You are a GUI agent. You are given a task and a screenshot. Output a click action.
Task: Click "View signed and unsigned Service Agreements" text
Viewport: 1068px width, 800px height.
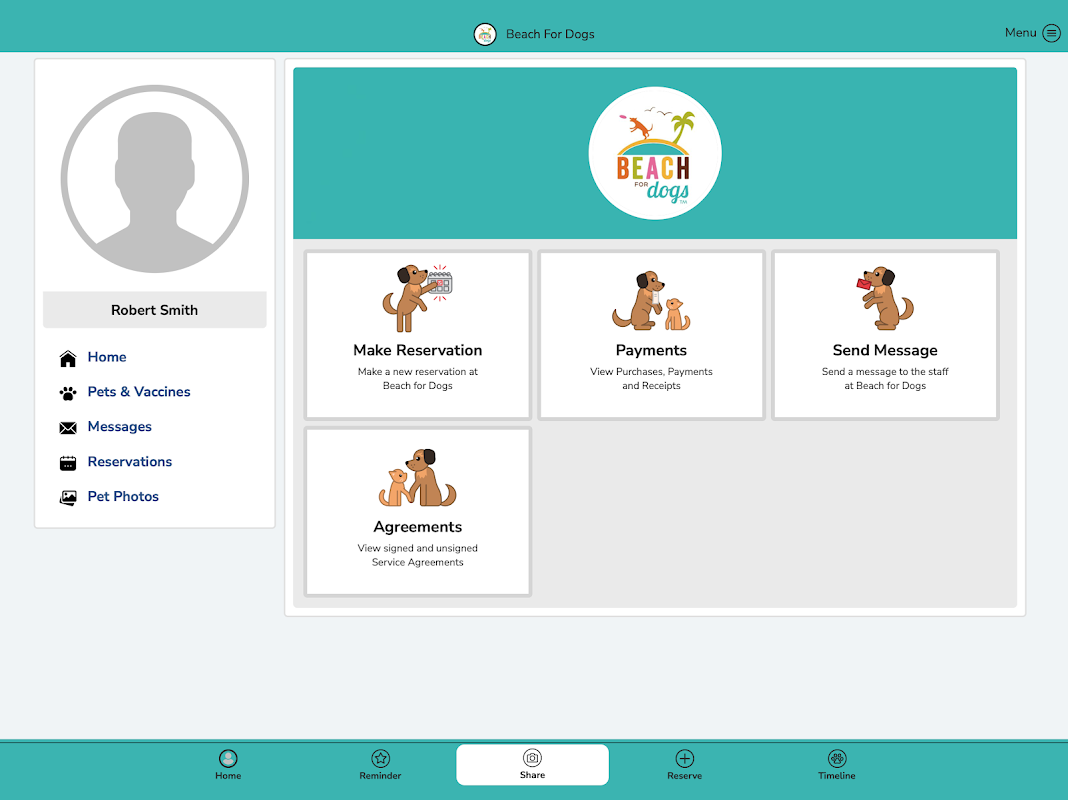[418, 555]
